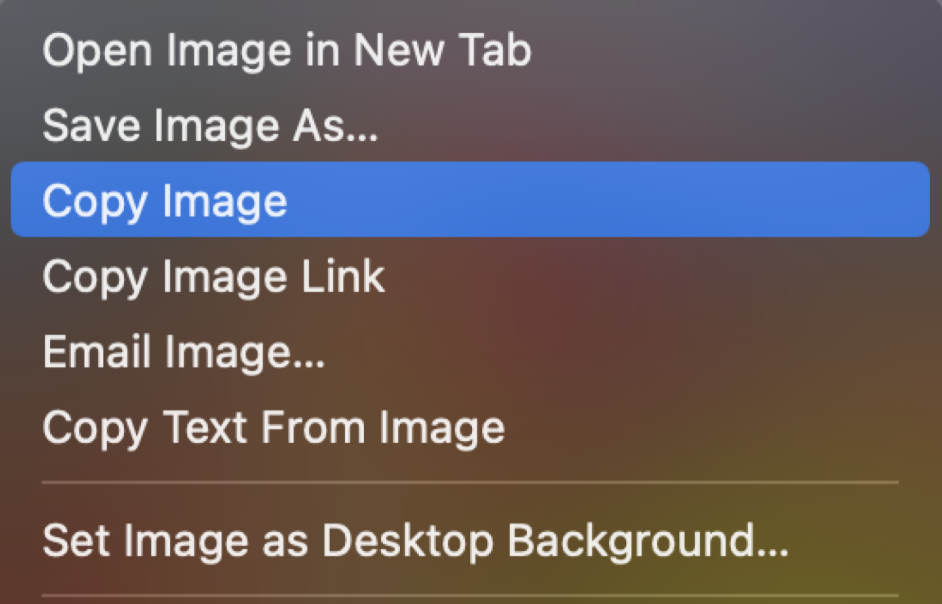Image resolution: width=942 pixels, height=604 pixels.
Task: Copy the image's link address
Action: click(x=213, y=276)
